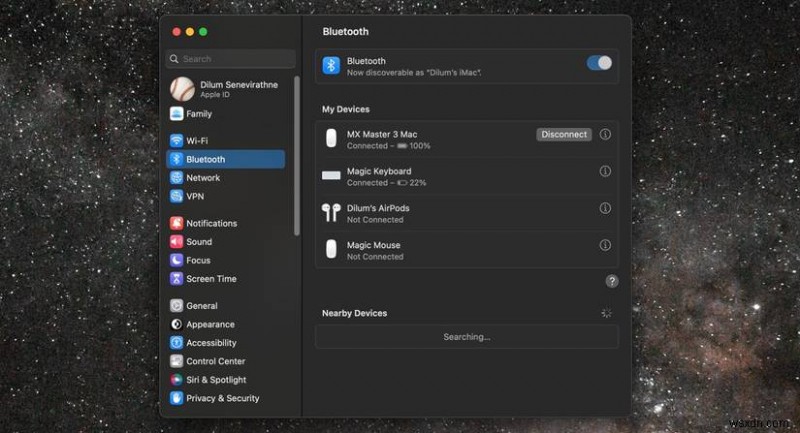The width and height of the screenshot is (800, 433).
Task: Open the Appearance label in sidebar
Action: (x=210, y=324)
